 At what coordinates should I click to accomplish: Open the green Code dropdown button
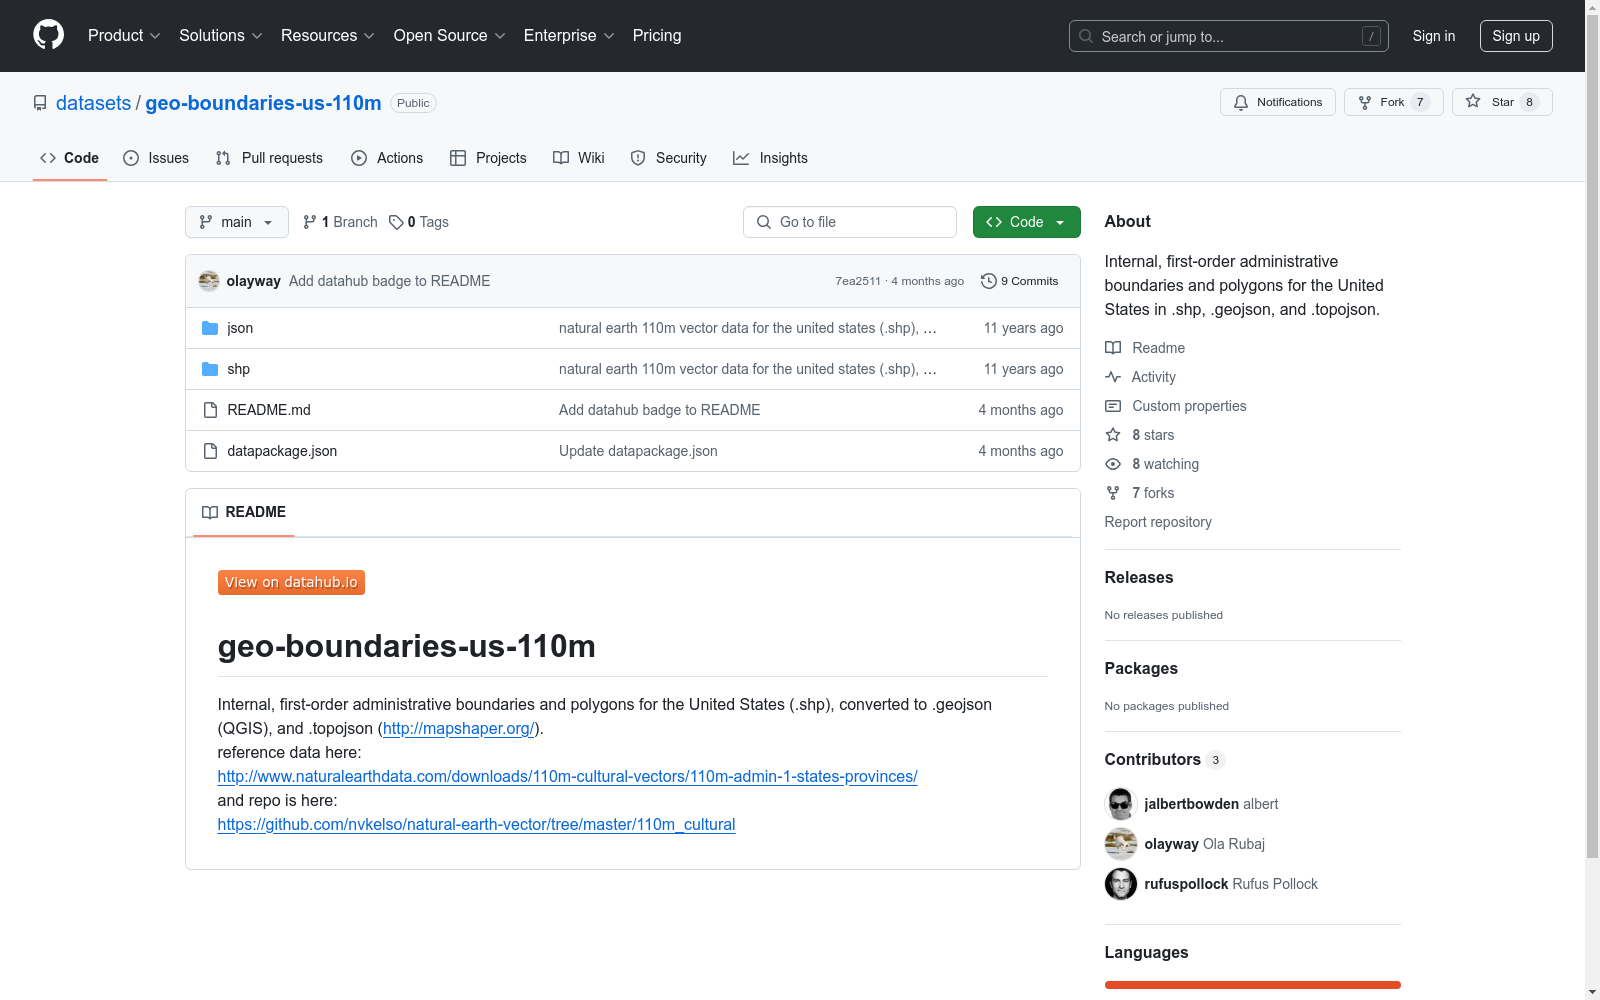pyautogui.click(x=1027, y=222)
